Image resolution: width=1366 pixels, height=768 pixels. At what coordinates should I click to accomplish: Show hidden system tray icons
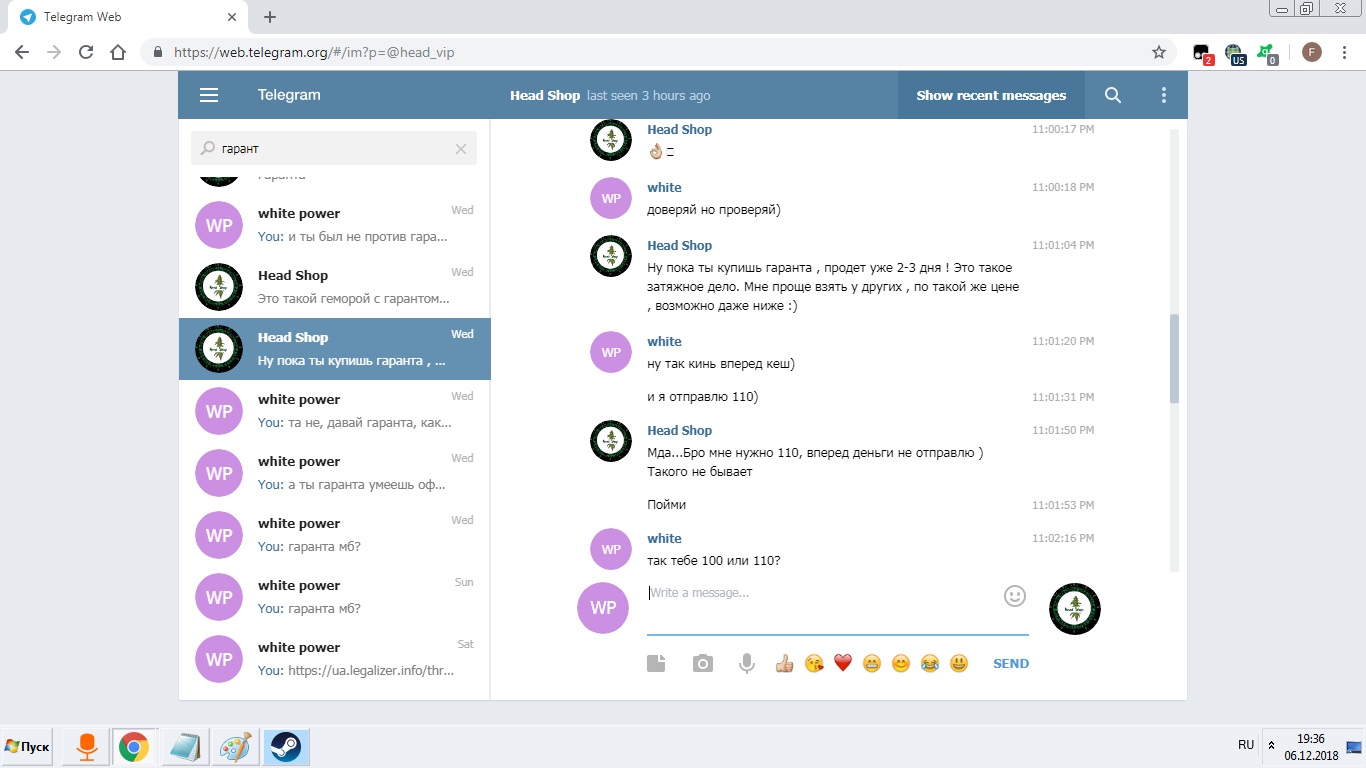coord(1271,746)
